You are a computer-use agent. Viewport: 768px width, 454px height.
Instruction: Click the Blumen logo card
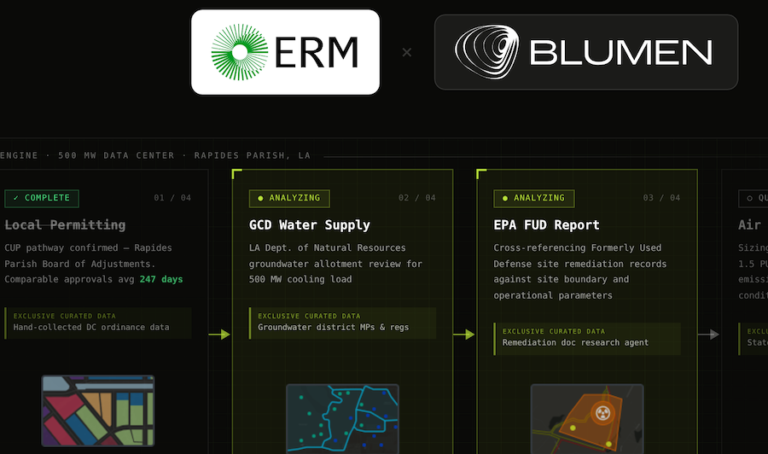[586, 52]
